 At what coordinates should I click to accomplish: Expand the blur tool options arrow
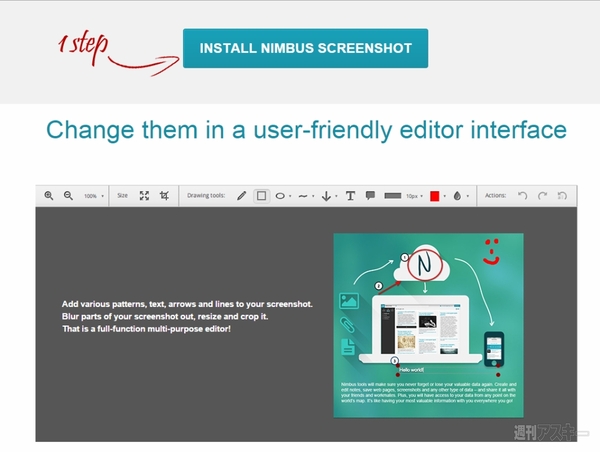tap(468, 196)
